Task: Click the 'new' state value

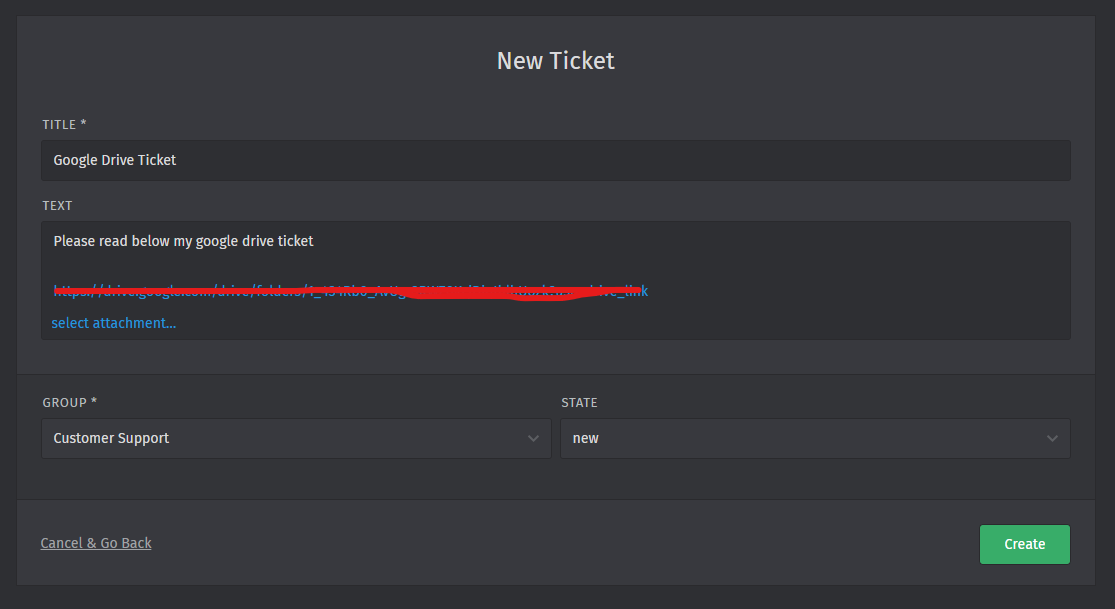Action: (x=586, y=439)
